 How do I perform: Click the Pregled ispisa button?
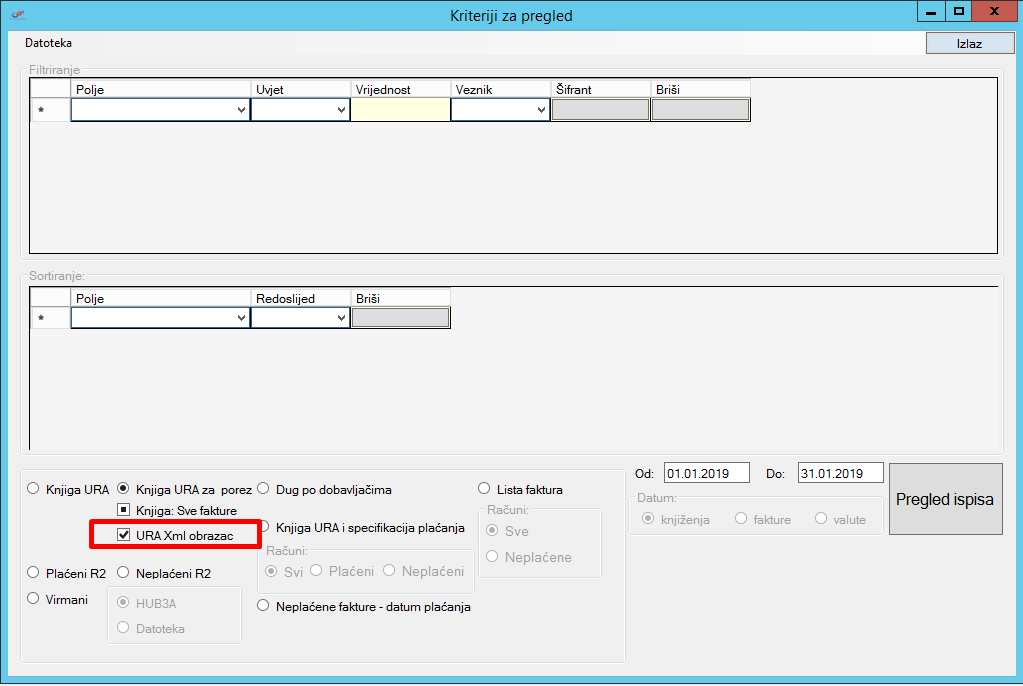[944, 499]
